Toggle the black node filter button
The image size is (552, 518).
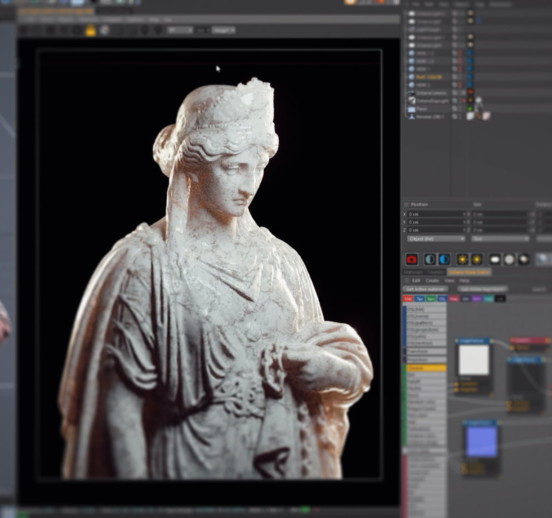(x=500, y=299)
